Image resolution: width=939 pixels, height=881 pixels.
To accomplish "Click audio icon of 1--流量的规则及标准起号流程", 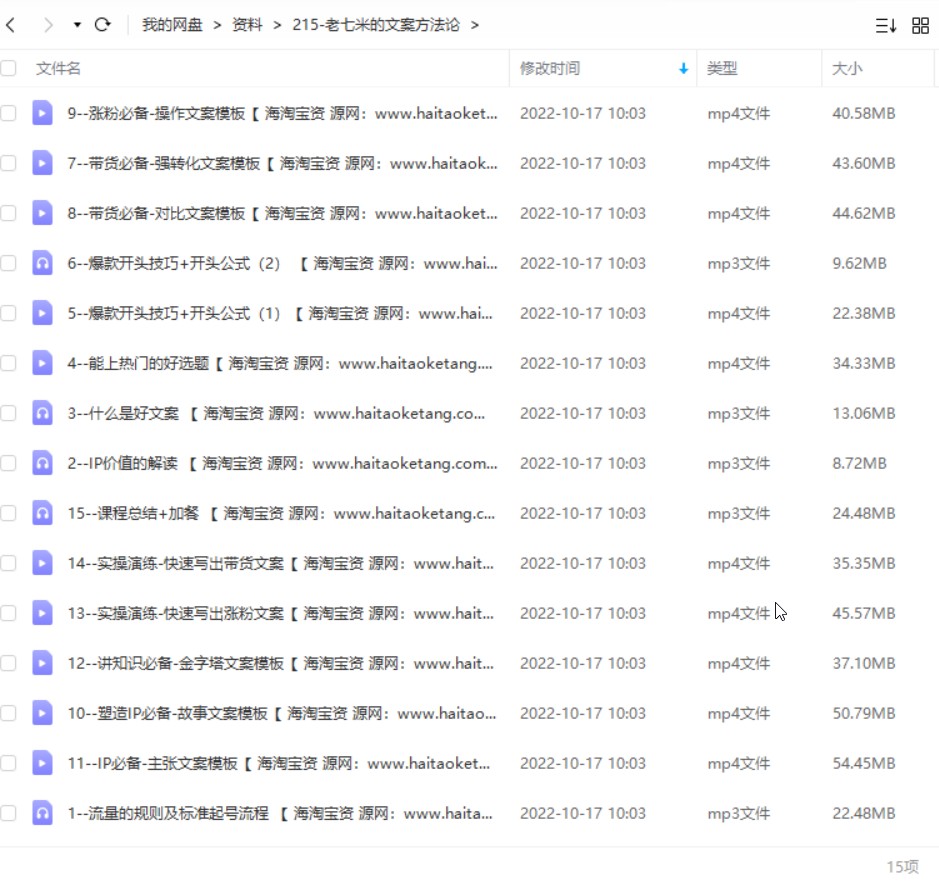I will pyautogui.click(x=43, y=813).
